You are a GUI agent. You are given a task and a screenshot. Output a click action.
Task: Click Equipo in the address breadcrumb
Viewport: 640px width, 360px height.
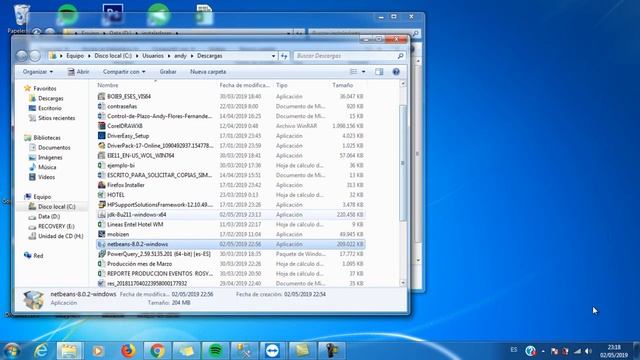(75, 56)
